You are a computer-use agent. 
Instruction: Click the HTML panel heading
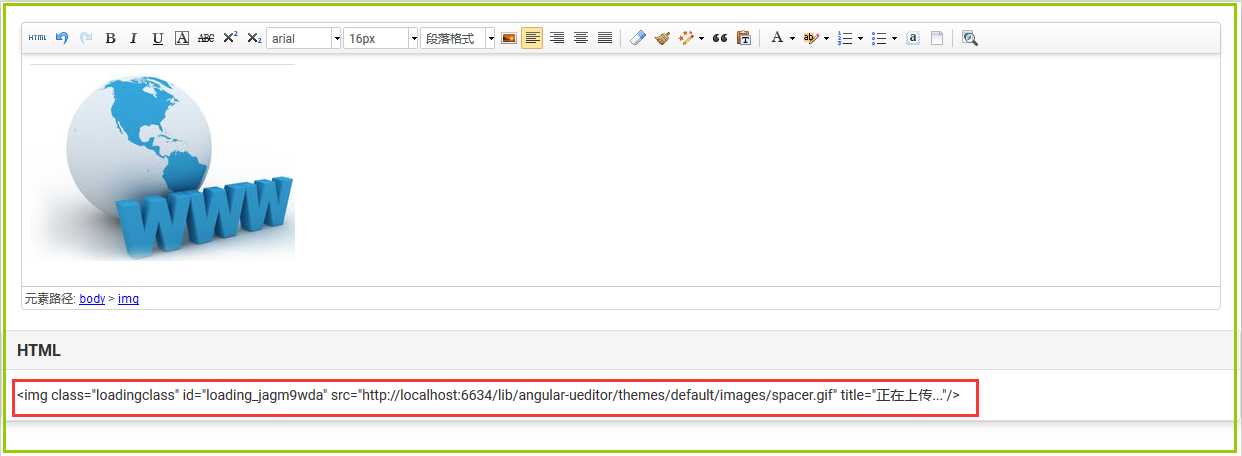39,350
